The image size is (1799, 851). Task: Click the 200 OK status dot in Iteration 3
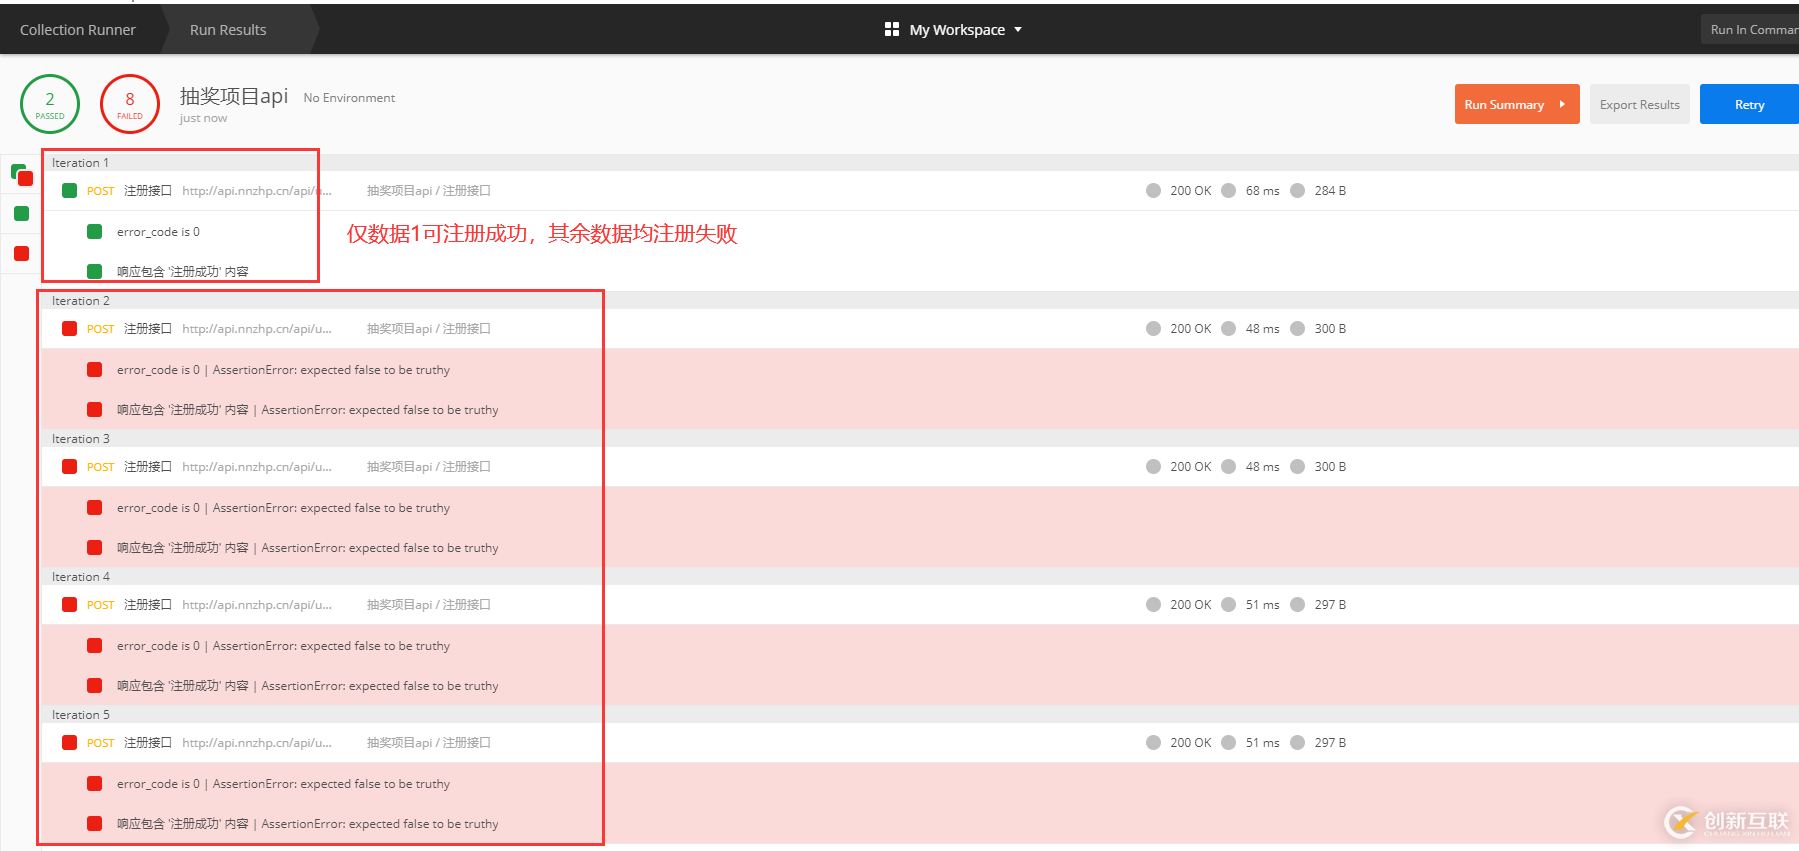click(x=1153, y=466)
